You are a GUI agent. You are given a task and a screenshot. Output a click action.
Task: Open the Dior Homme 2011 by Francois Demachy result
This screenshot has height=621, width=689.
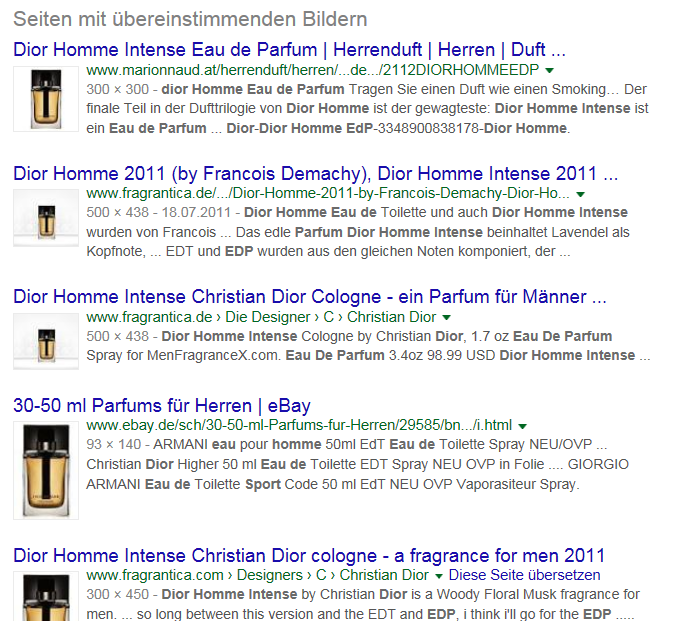[x=315, y=174]
